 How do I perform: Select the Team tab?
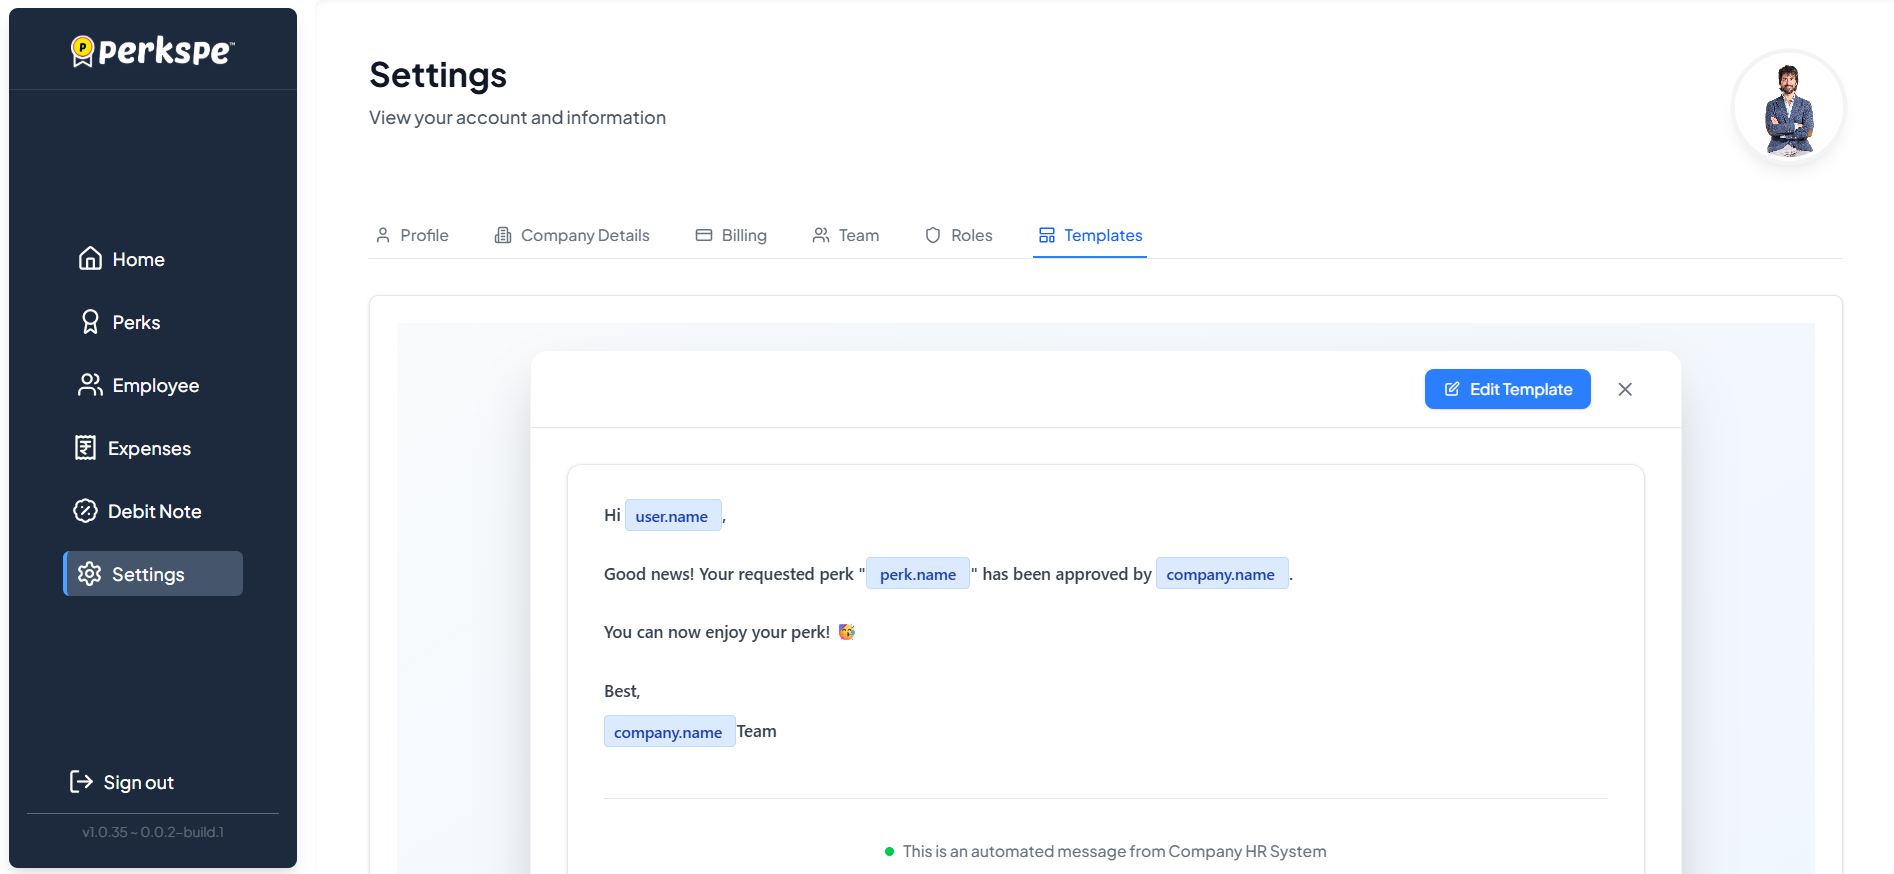(x=846, y=235)
